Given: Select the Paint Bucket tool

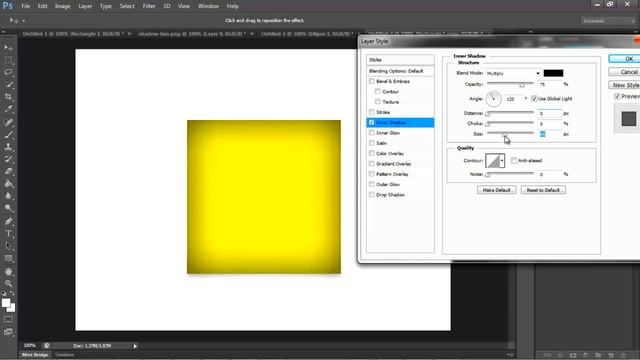Looking at the screenshot, I should coord(8,183).
